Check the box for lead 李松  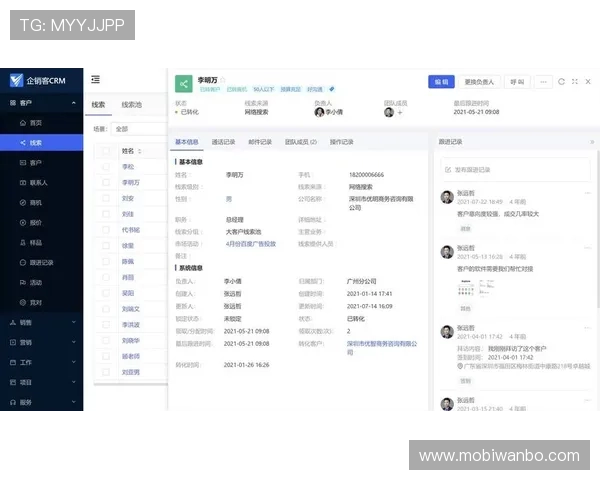click(x=106, y=167)
